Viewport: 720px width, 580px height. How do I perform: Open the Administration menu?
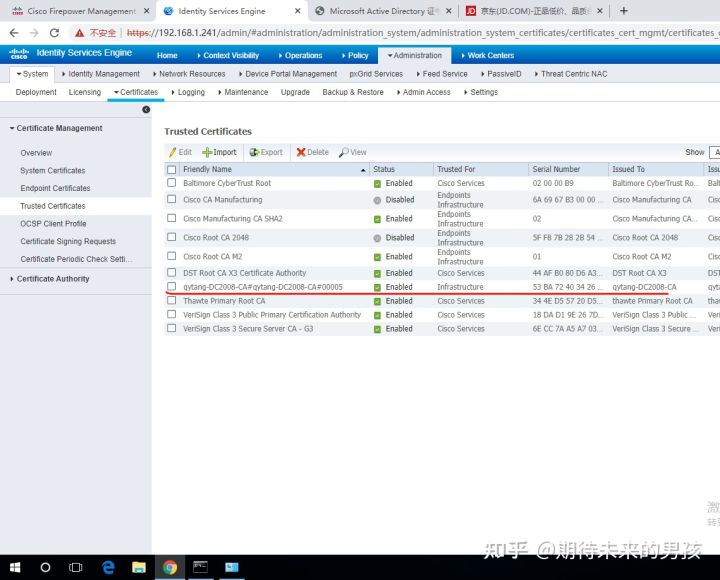(x=415, y=55)
